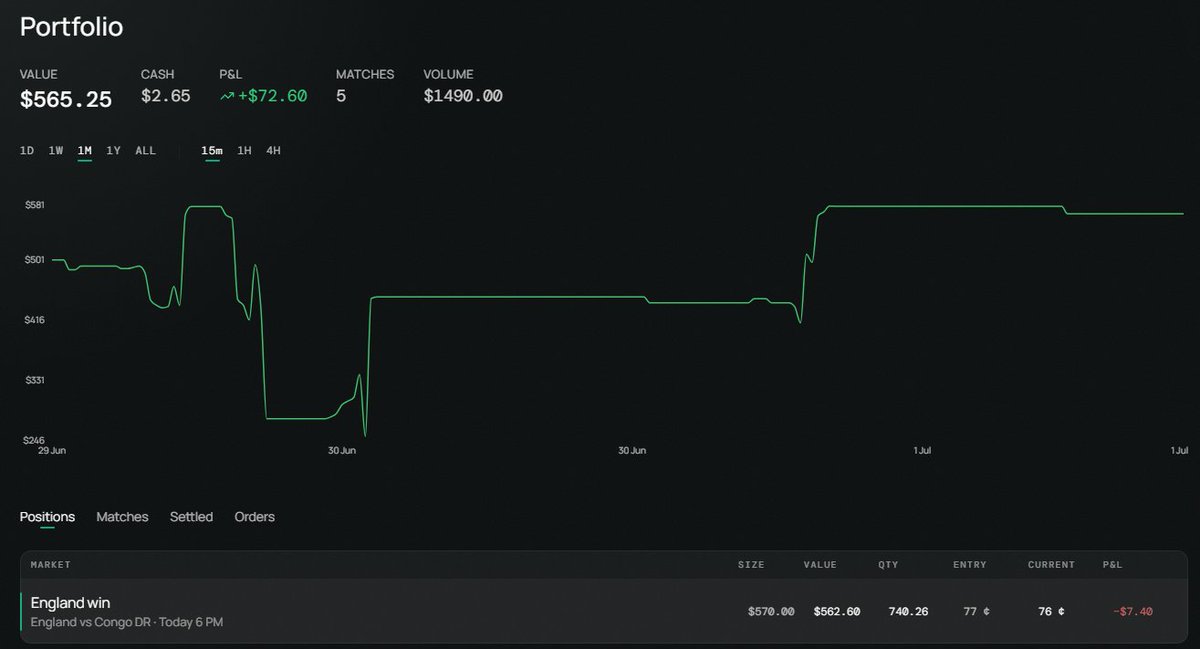
Task: Select the 1W time range
Action: [x=56, y=151]
